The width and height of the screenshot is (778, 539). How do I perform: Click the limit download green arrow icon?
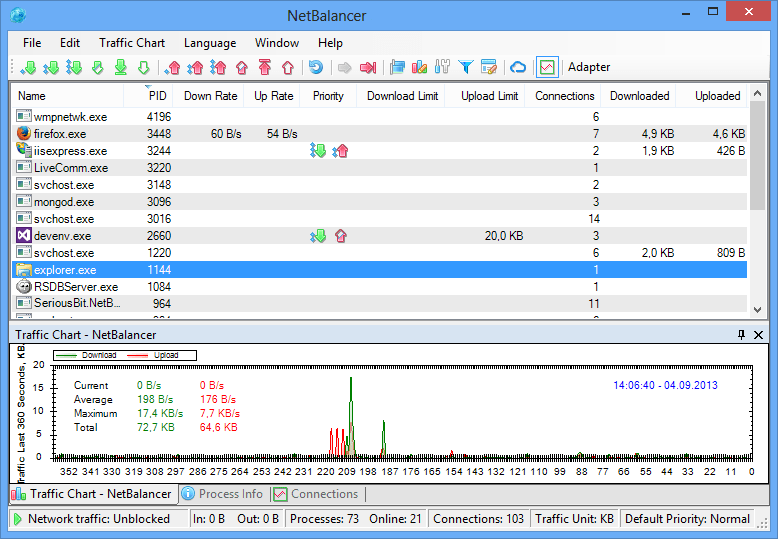[98, 67]
